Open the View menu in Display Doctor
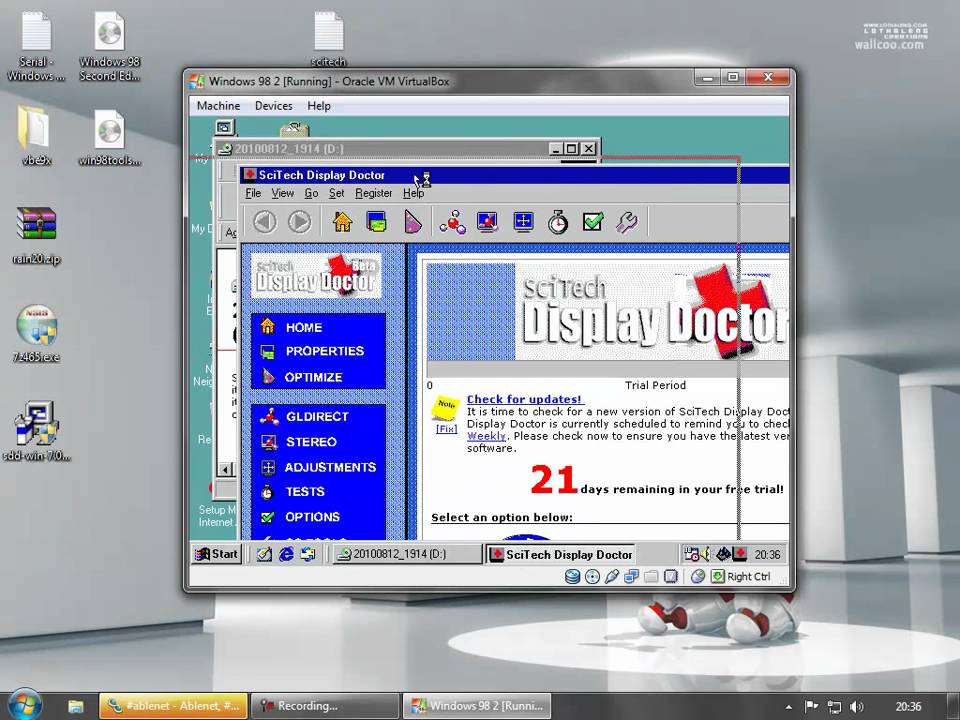The image size is (960, 720). (282, 193)
